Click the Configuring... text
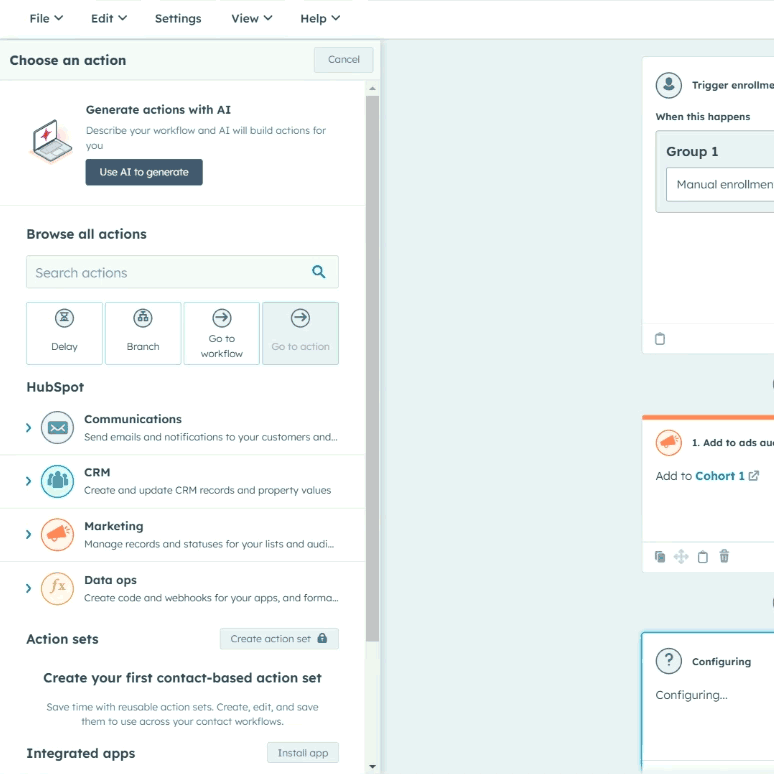 point(691,695)
